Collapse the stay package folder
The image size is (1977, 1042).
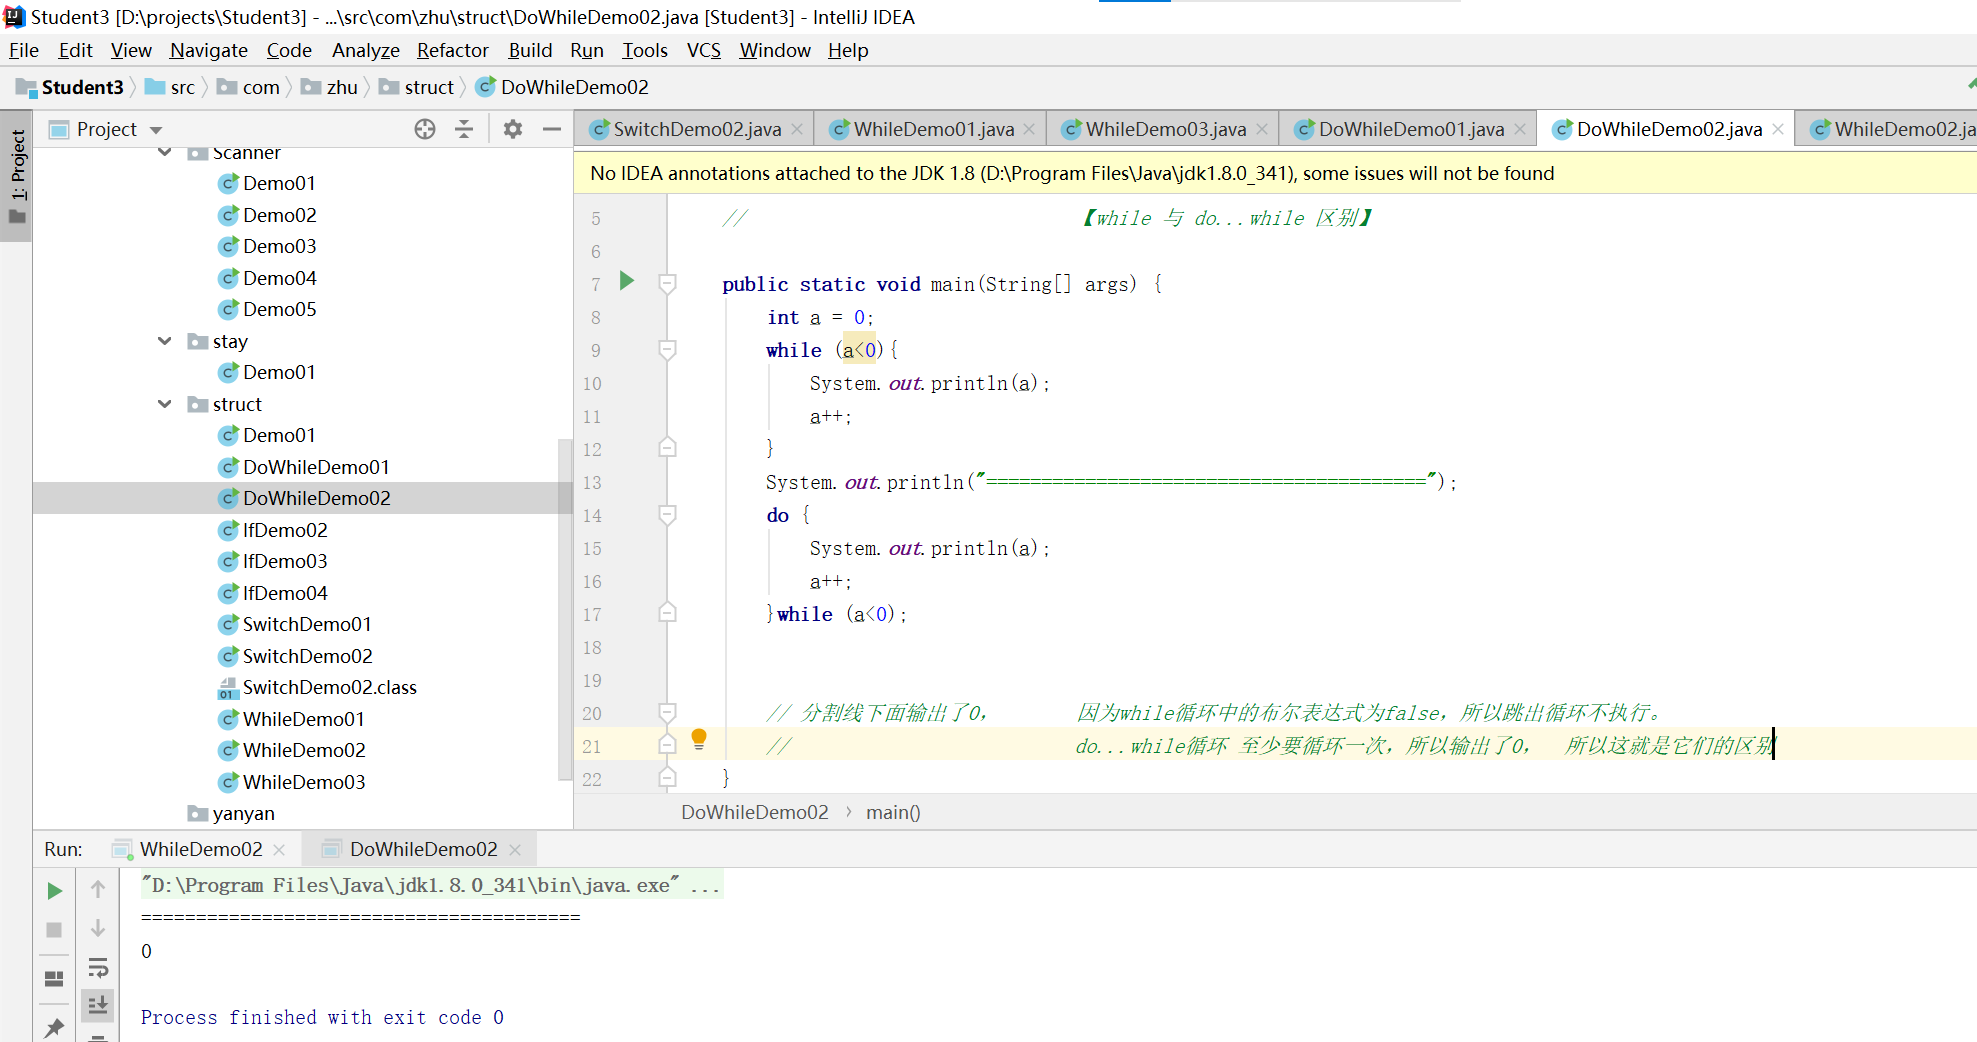[x=165, y=341]
